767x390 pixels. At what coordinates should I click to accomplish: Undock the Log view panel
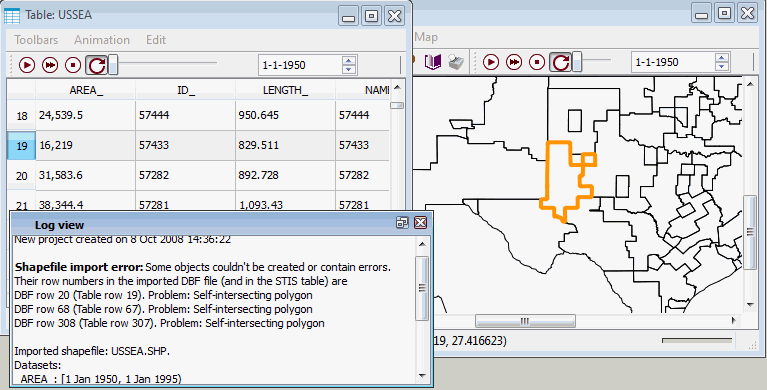click(402, 223)
